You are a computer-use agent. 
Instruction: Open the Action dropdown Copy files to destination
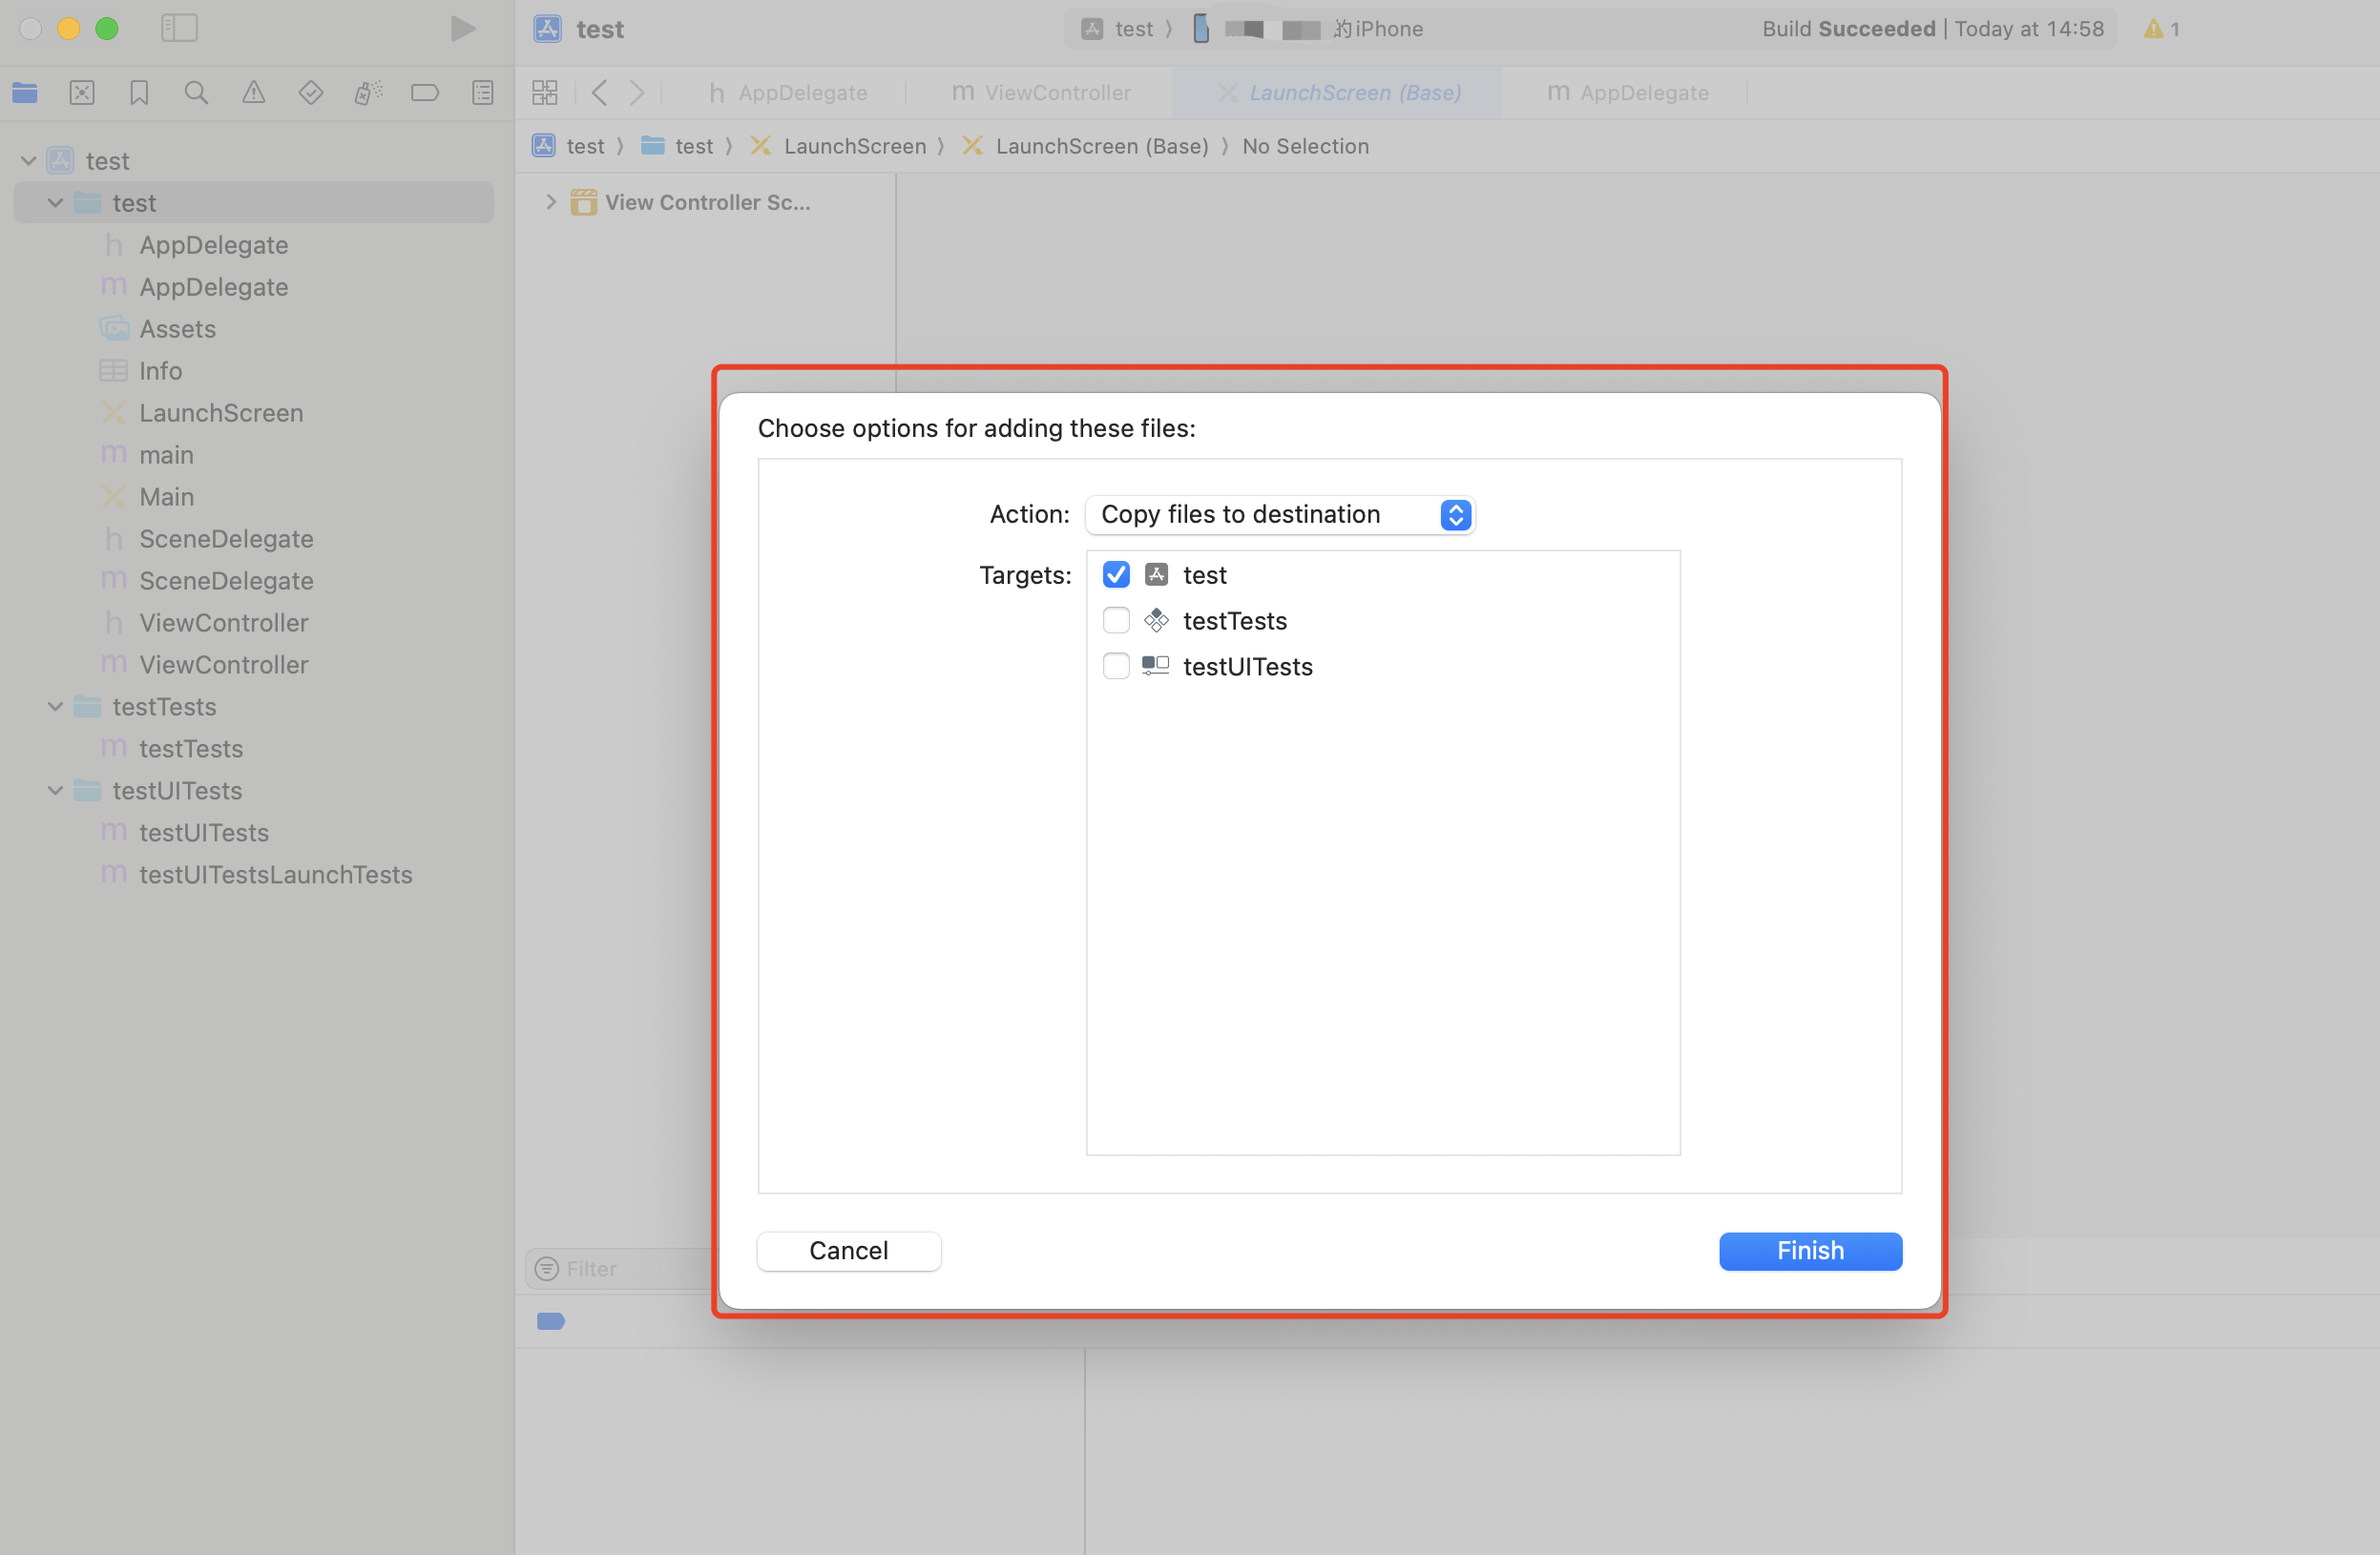click(1280, 514)
